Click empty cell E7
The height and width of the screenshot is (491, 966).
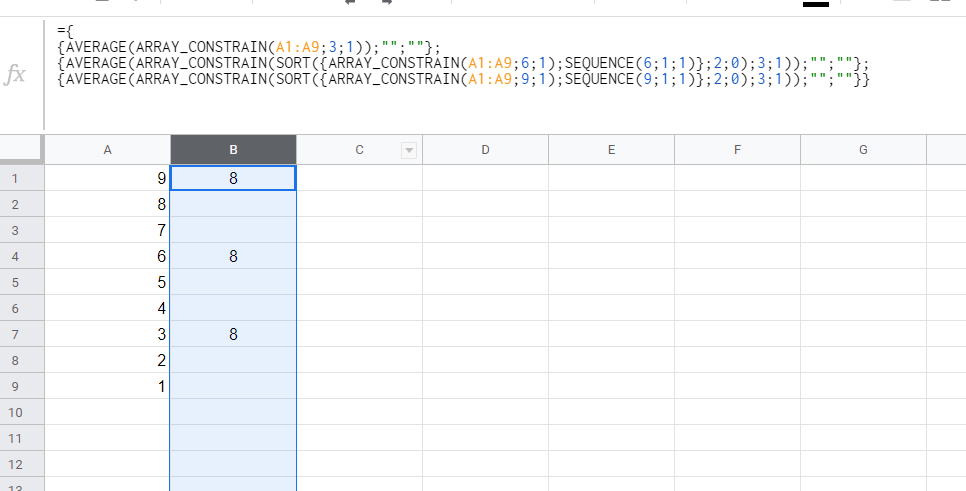click(611, 334)
